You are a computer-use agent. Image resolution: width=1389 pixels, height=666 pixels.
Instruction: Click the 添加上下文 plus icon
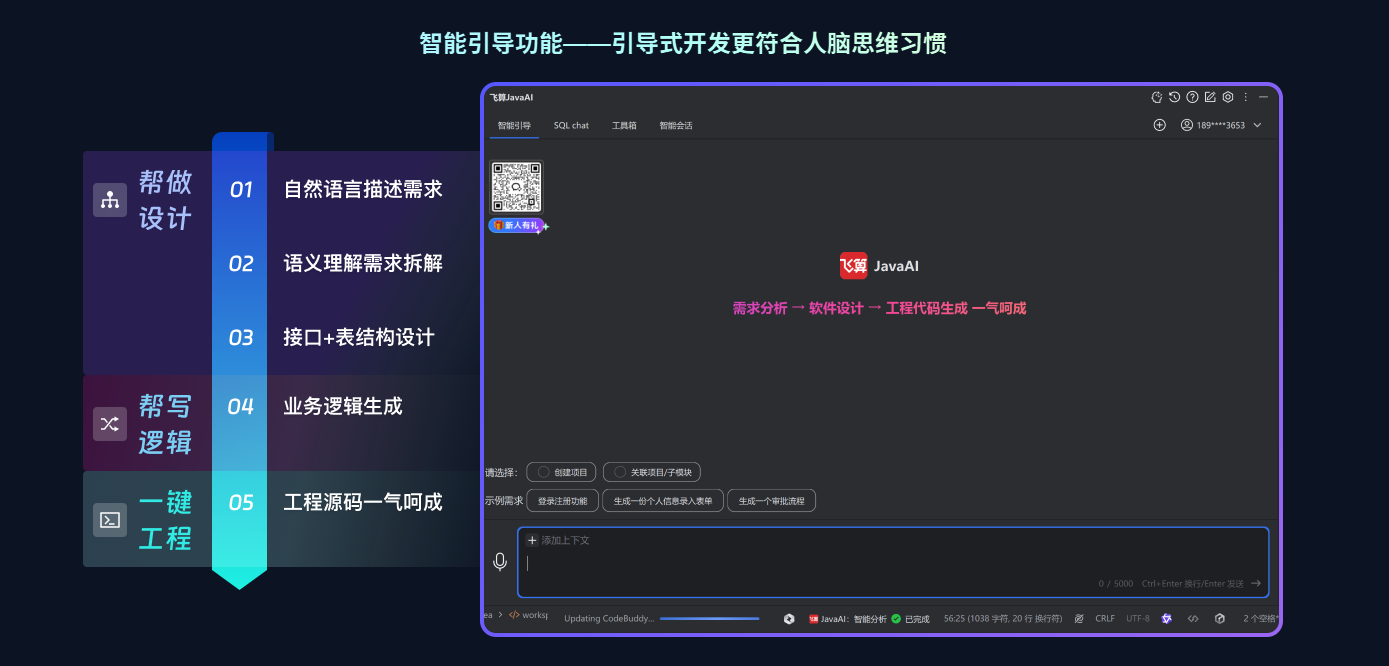(x=530, y=539)
